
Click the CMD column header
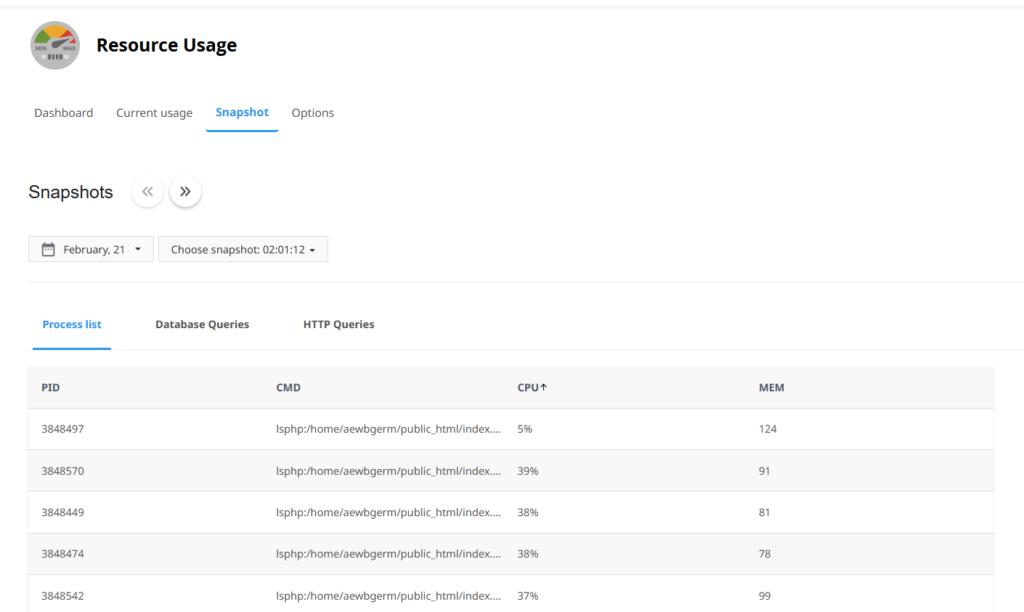pyautogui.click(x=288, y=388)
